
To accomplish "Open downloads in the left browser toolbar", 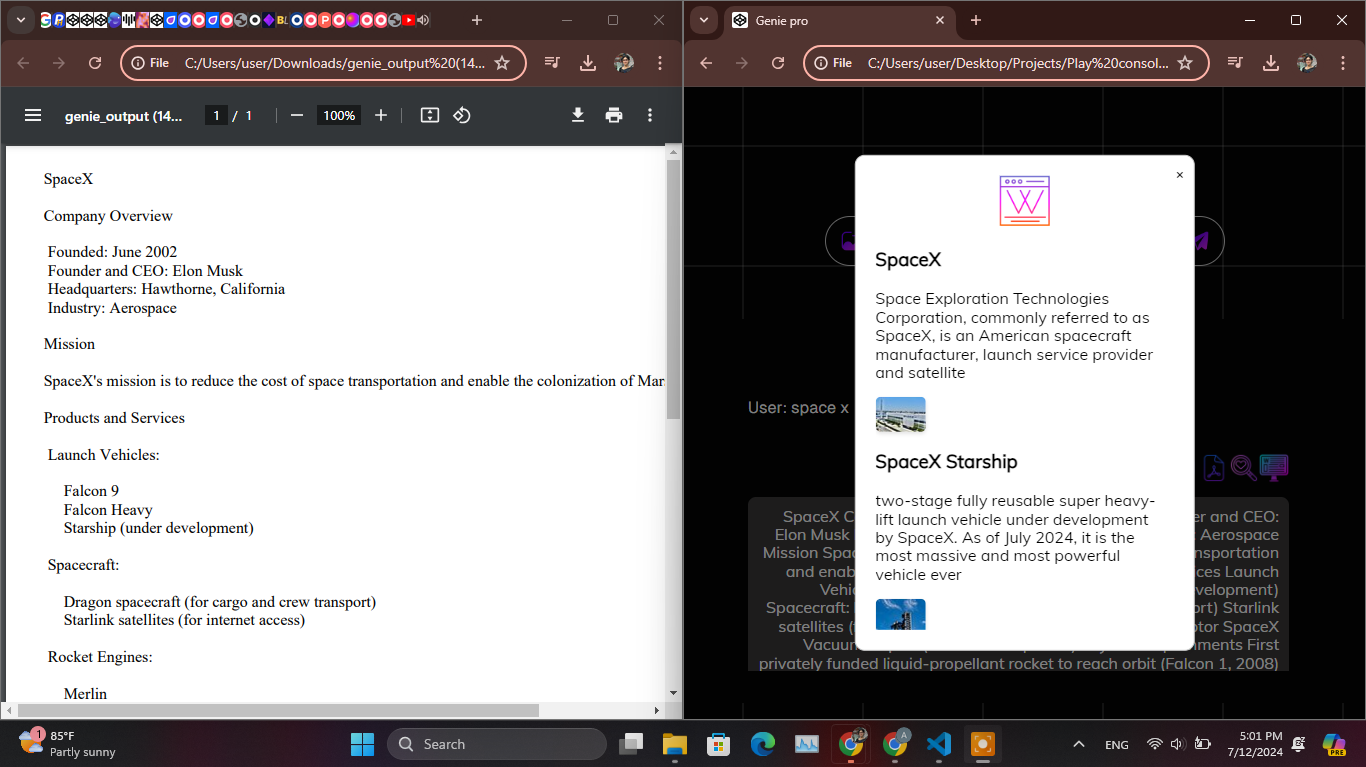I will (x=588, y=63).
